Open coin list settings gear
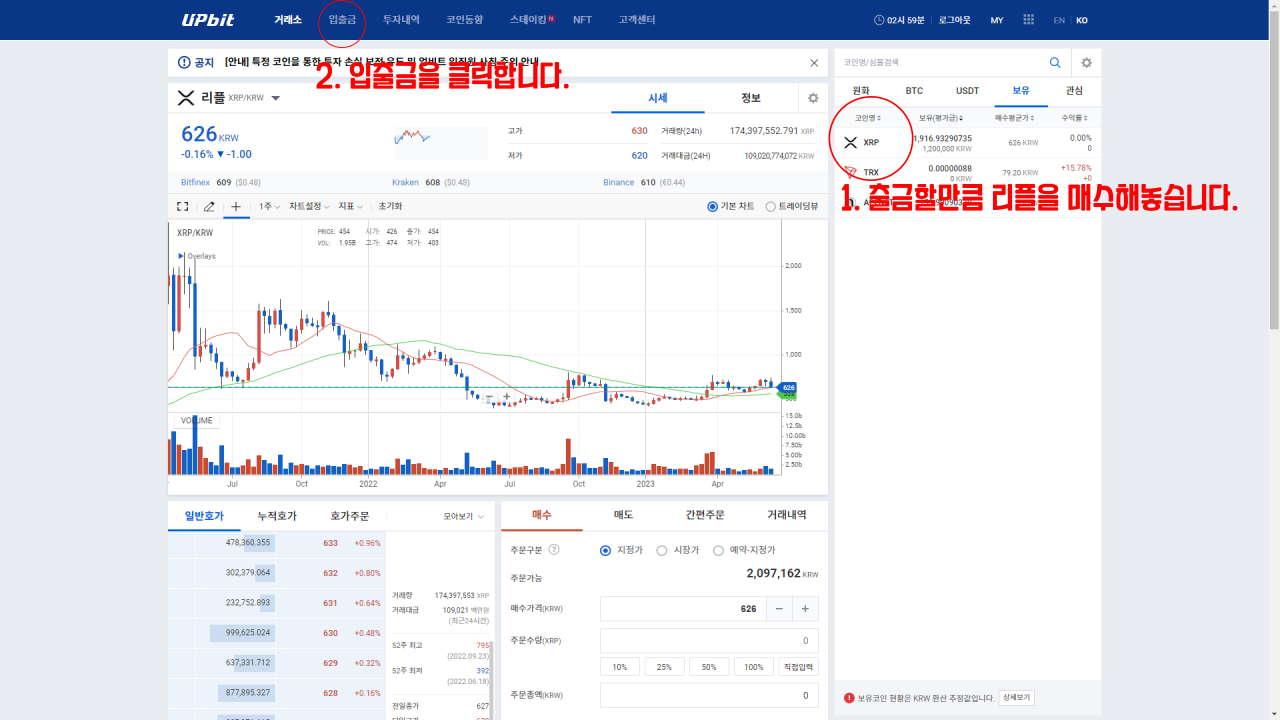This screenshot has width=1280, height=720. (1086, 62)
